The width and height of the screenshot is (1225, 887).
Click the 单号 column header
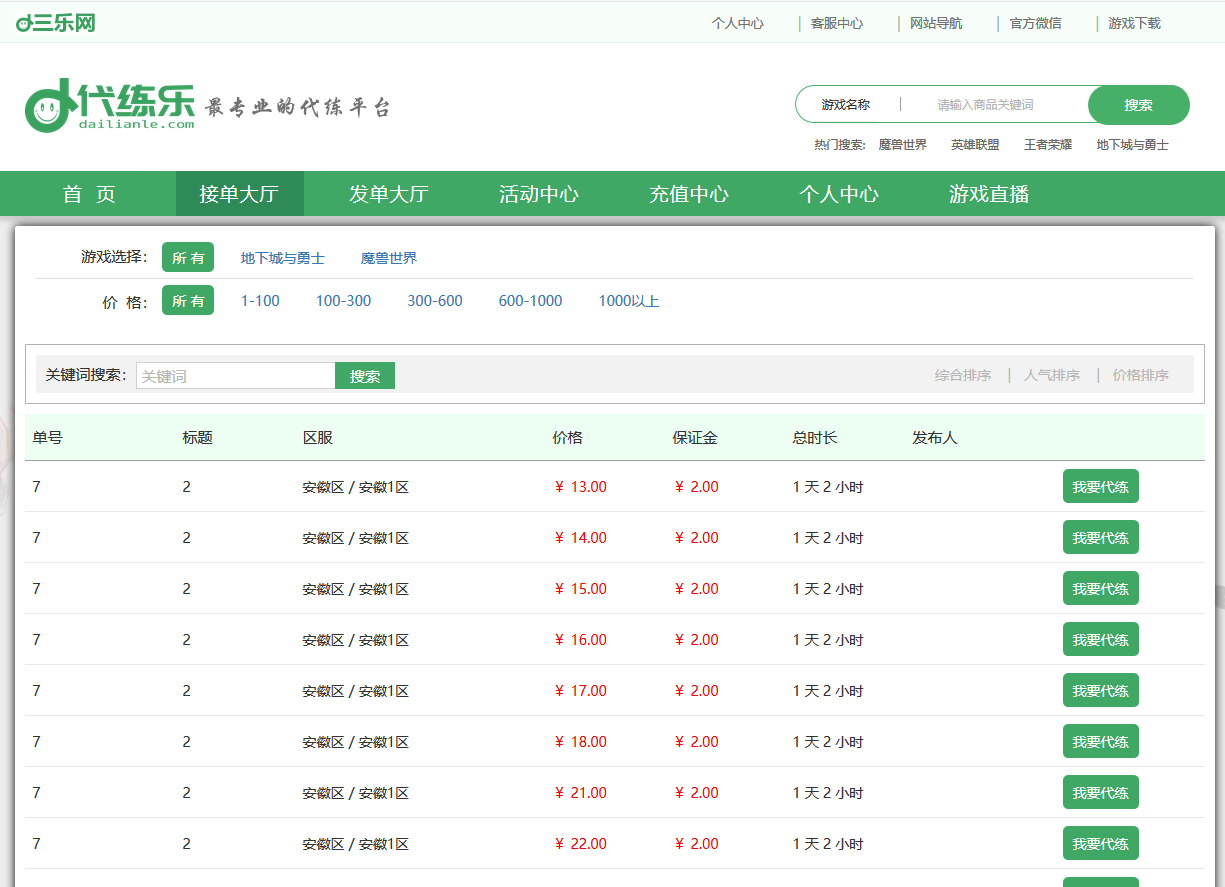pyautogui.click(x=47, y=438)
